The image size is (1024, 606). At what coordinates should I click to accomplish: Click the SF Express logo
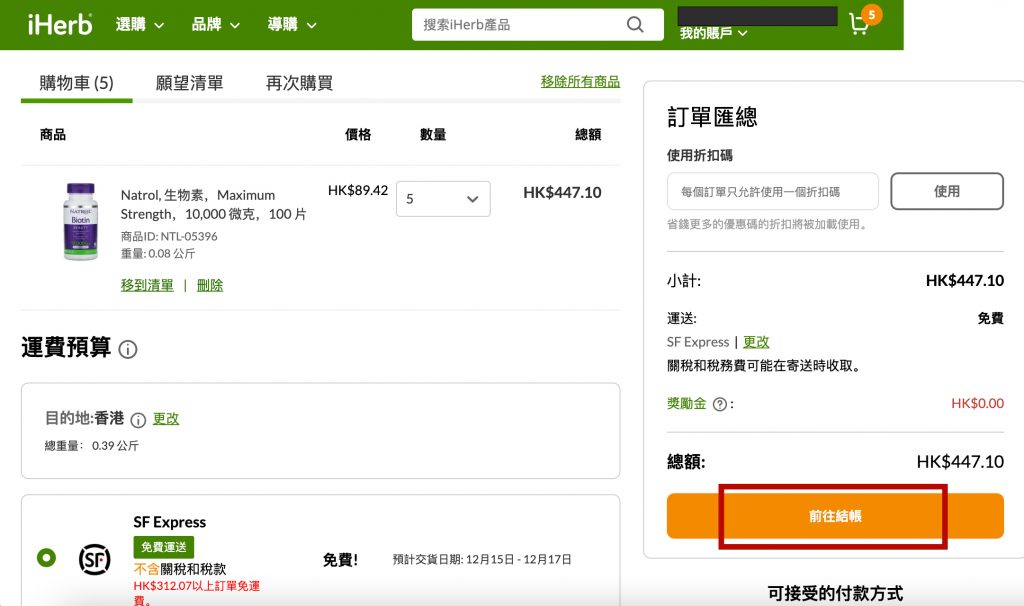tap(95, 558)
